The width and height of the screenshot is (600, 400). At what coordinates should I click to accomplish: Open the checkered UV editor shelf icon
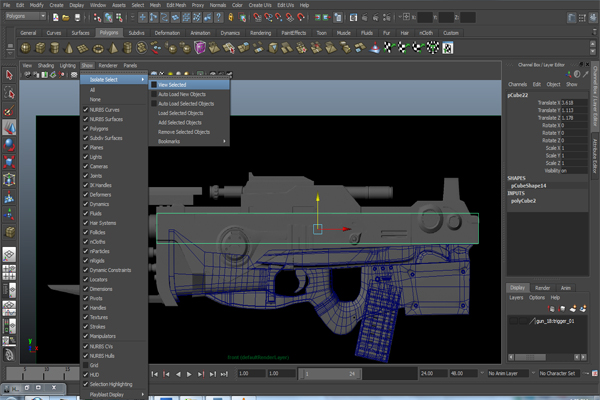(448, 48)
